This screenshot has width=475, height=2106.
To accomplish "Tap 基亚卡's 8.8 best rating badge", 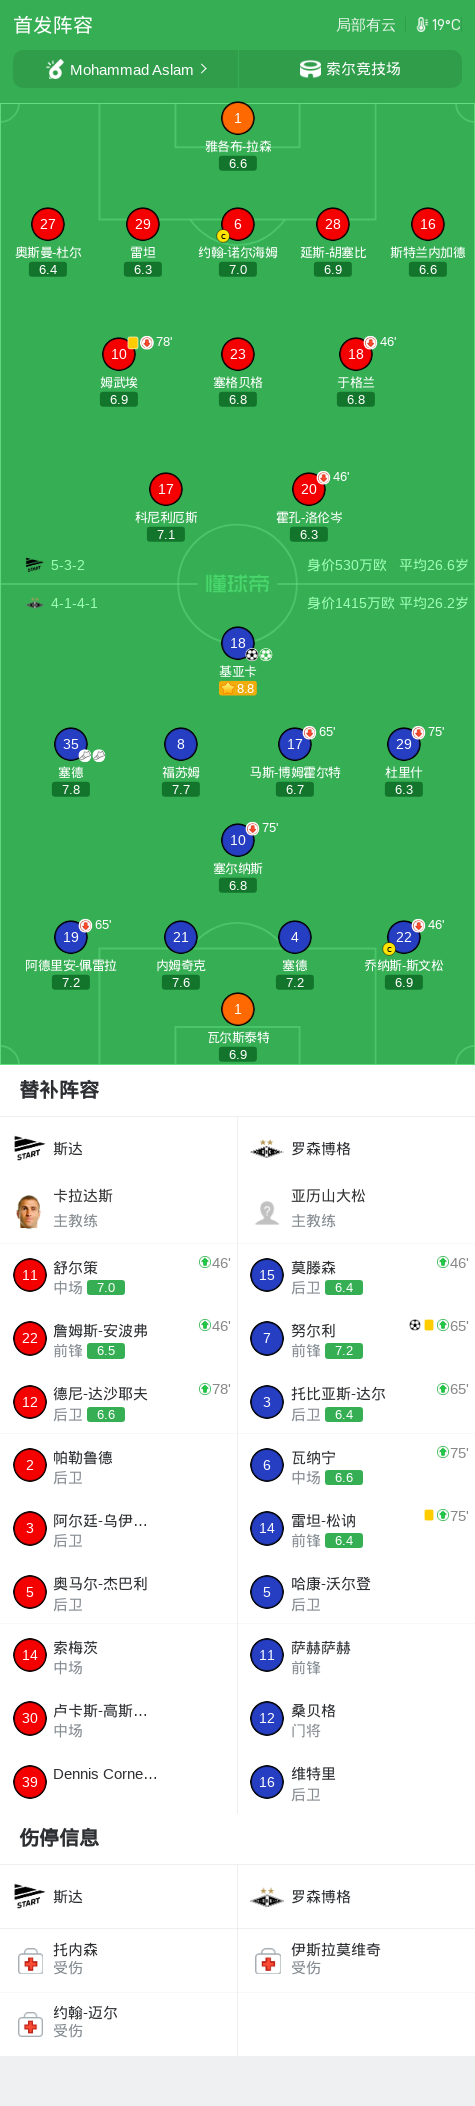I will tap(238, 689).
